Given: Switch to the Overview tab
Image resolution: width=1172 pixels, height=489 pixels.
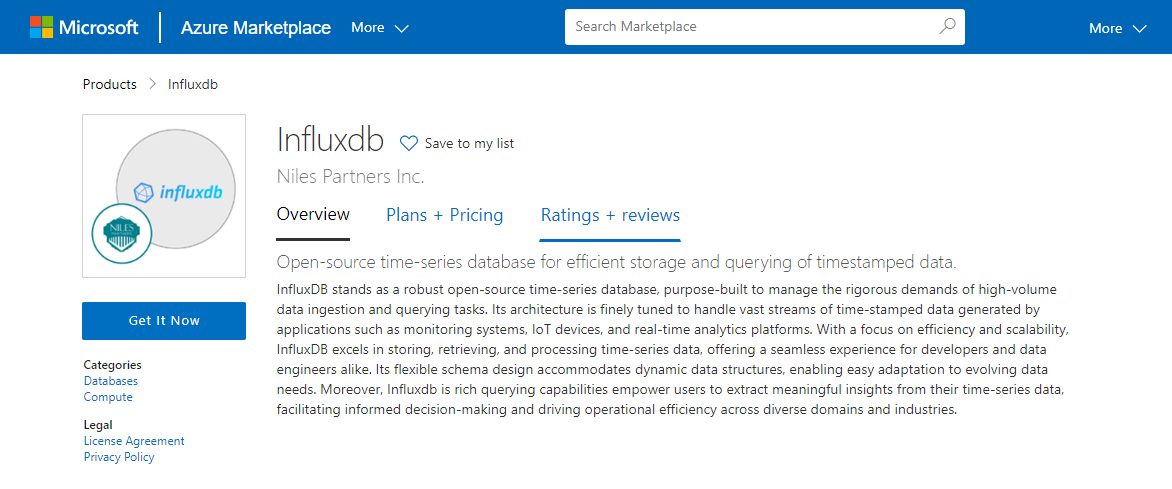Looking at the screenshot, I should coord(313,215).
